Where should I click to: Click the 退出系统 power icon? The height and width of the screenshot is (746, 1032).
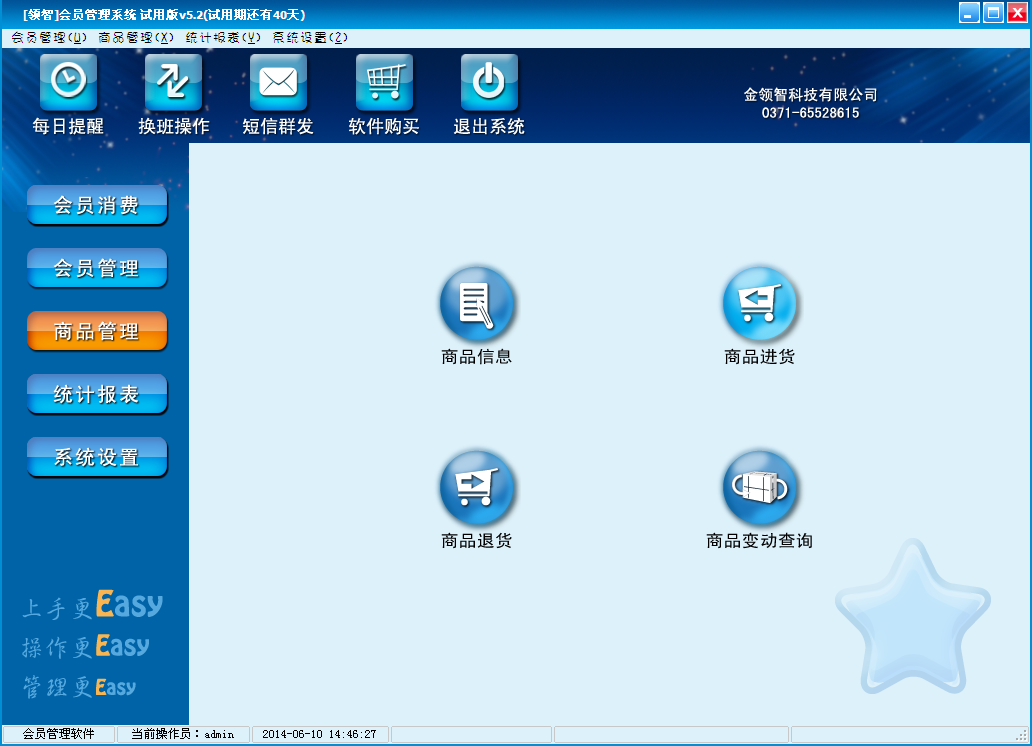(489, 82)
